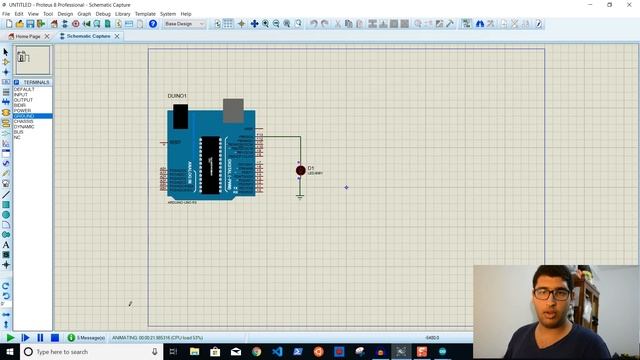This screenshot has width=640, height=360.
Task: Open the Base Design variant dropdown
Action: (x=184, y=24)
